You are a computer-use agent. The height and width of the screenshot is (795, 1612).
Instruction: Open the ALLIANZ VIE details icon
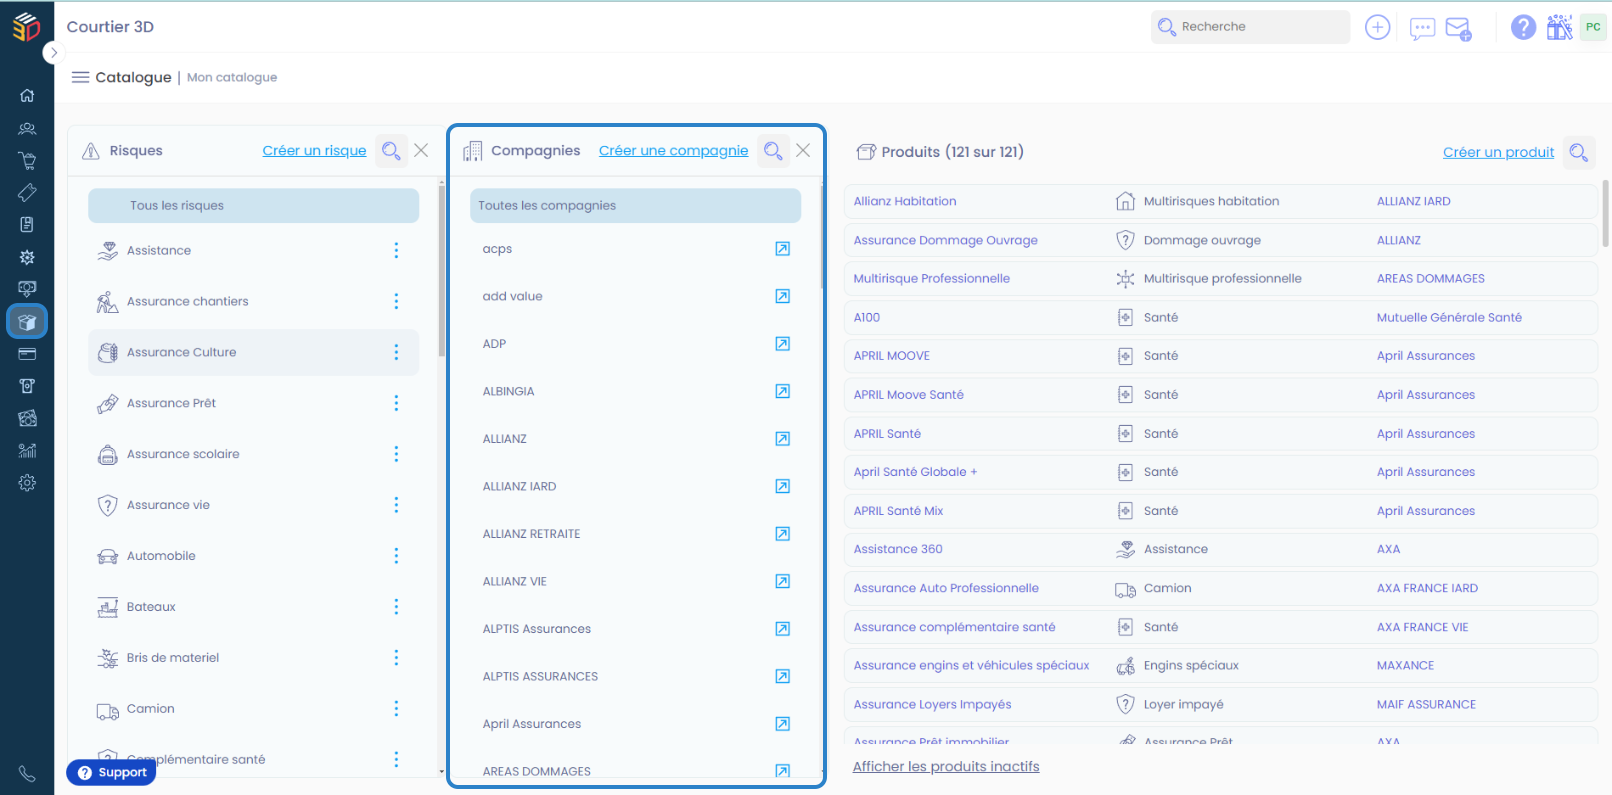(x=783, y=581)
